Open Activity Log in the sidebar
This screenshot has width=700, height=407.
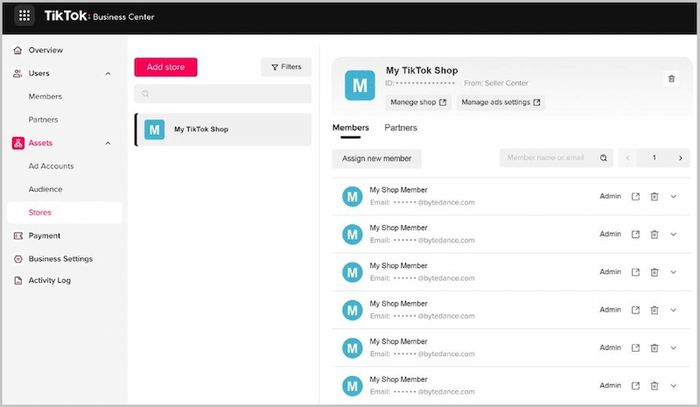pyautogui.click(x=50, y=280)
